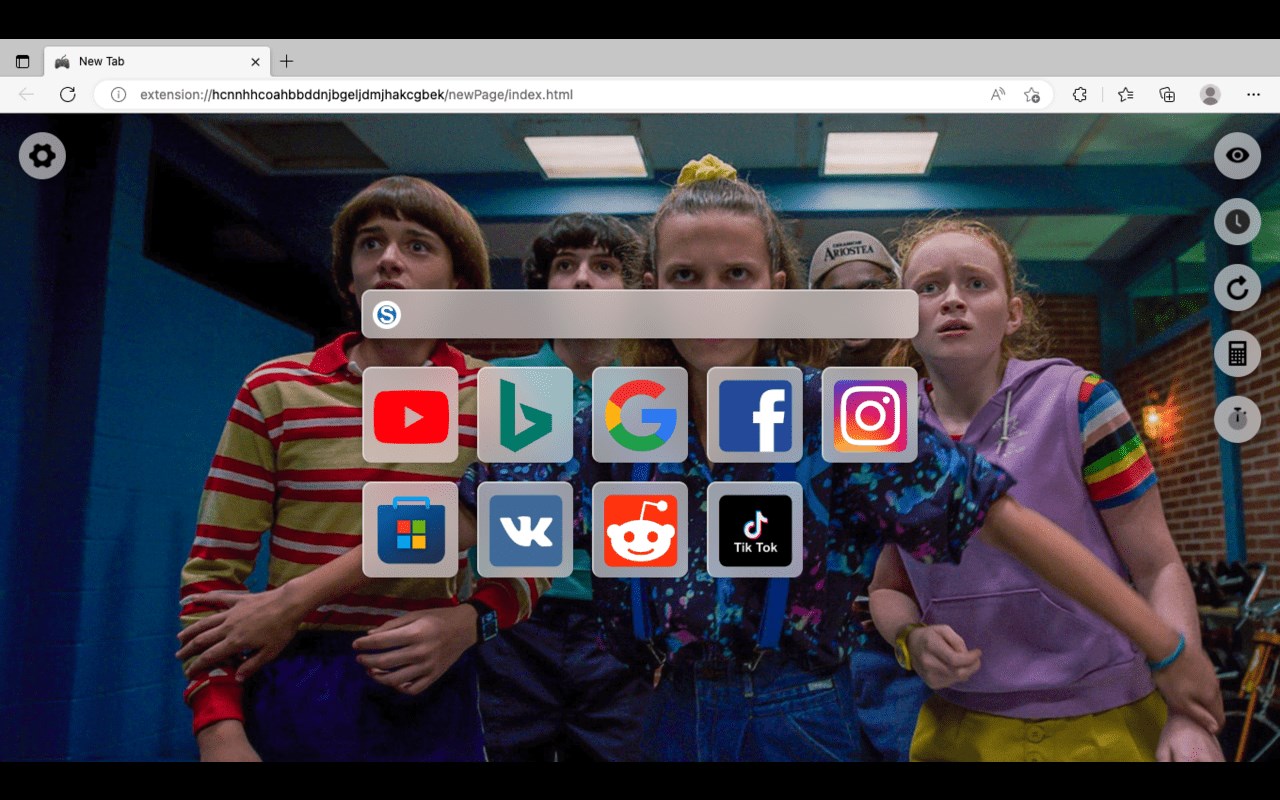
Task: Open the Collections icon
Action: 1167,94
